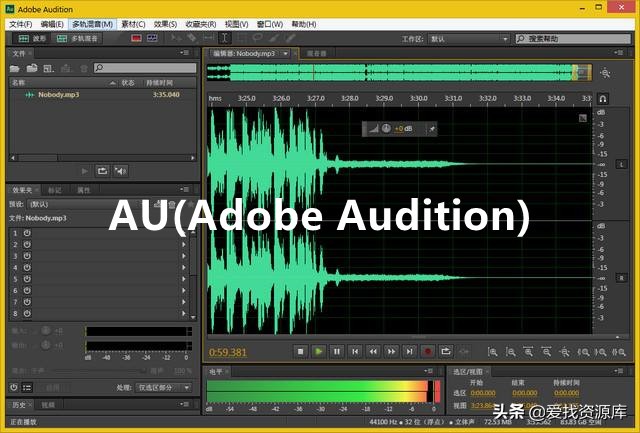This screenshot has height=433, width=640.
Task: Pause playback with the Pause button
Action: [x=337, y=351]
